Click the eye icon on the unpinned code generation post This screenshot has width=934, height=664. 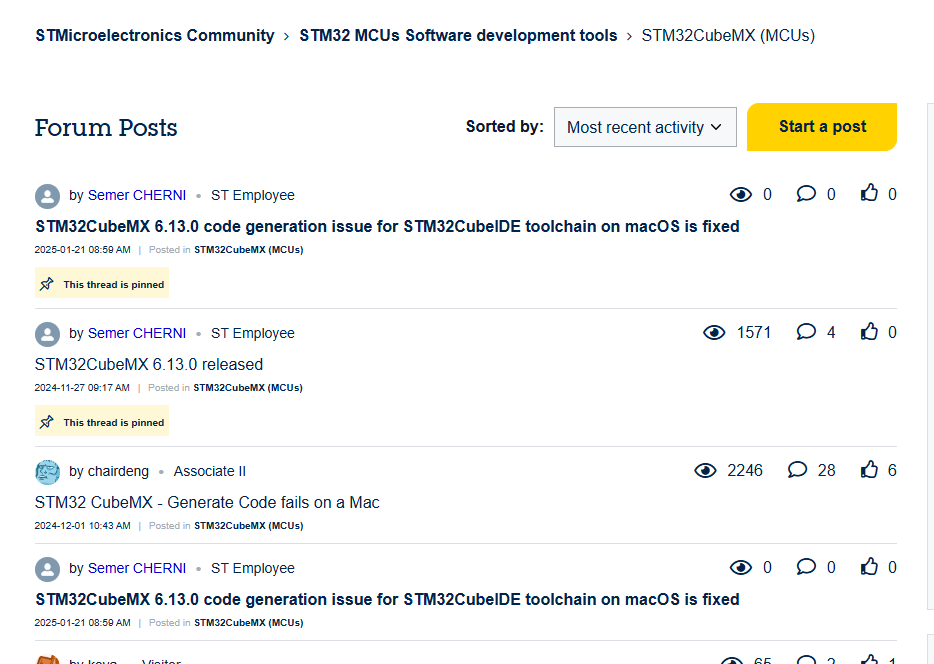[740, 568]
